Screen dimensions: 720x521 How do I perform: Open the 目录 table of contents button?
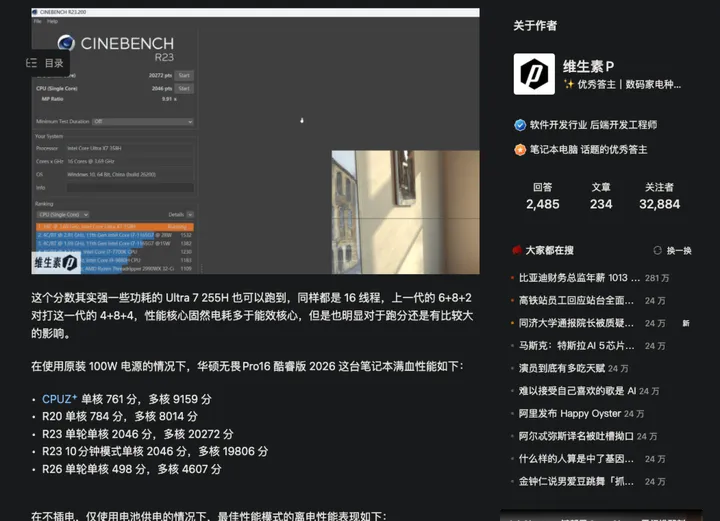coord(48,63)
